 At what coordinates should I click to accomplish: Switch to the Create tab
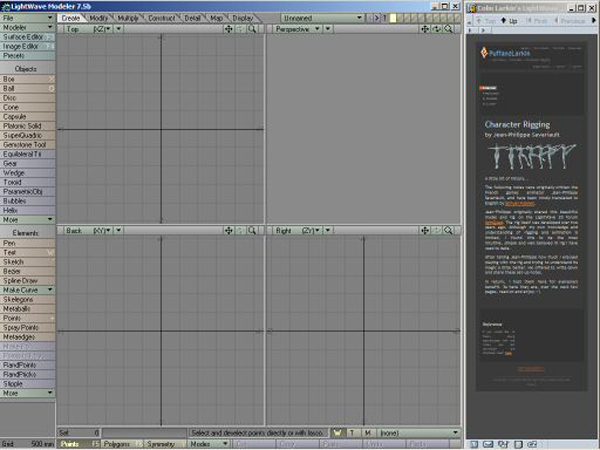(x=71, y=18)
